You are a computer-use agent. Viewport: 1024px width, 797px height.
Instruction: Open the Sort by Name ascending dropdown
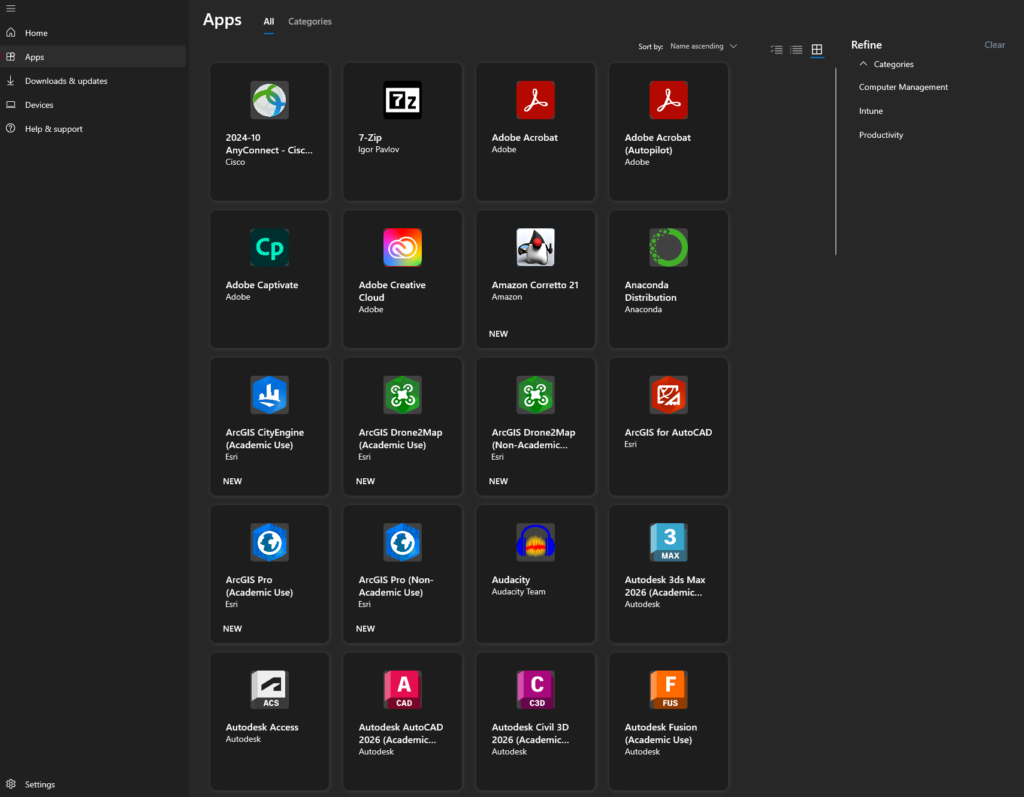(x=703, y=46)
